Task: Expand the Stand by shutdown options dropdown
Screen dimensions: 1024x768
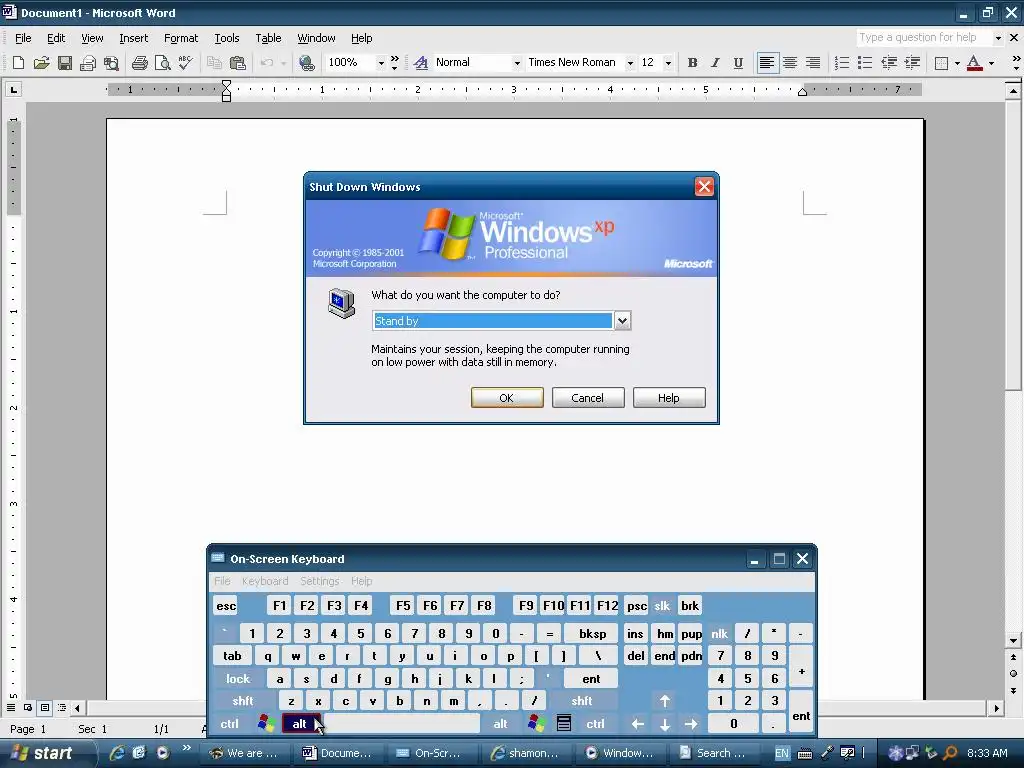Action: pyautogui.click(x=622, y=321)
